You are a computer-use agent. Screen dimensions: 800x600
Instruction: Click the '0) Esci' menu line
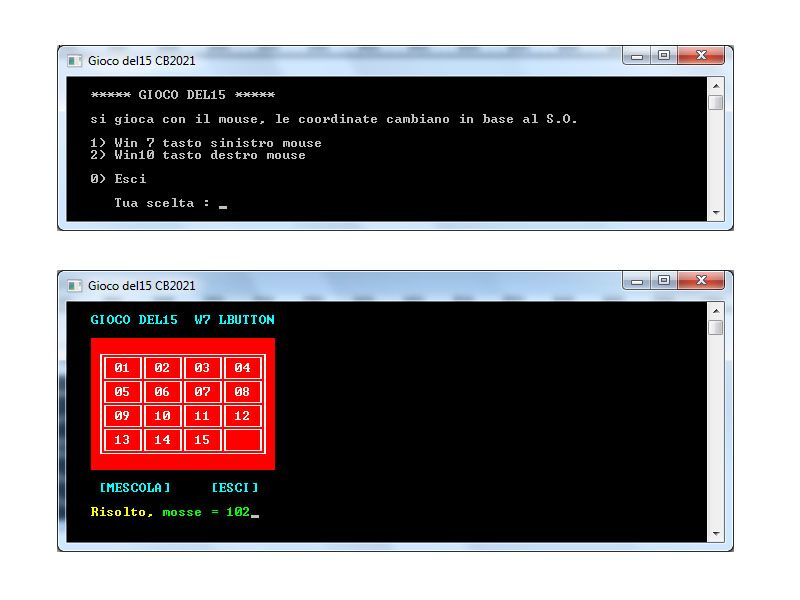118,179
